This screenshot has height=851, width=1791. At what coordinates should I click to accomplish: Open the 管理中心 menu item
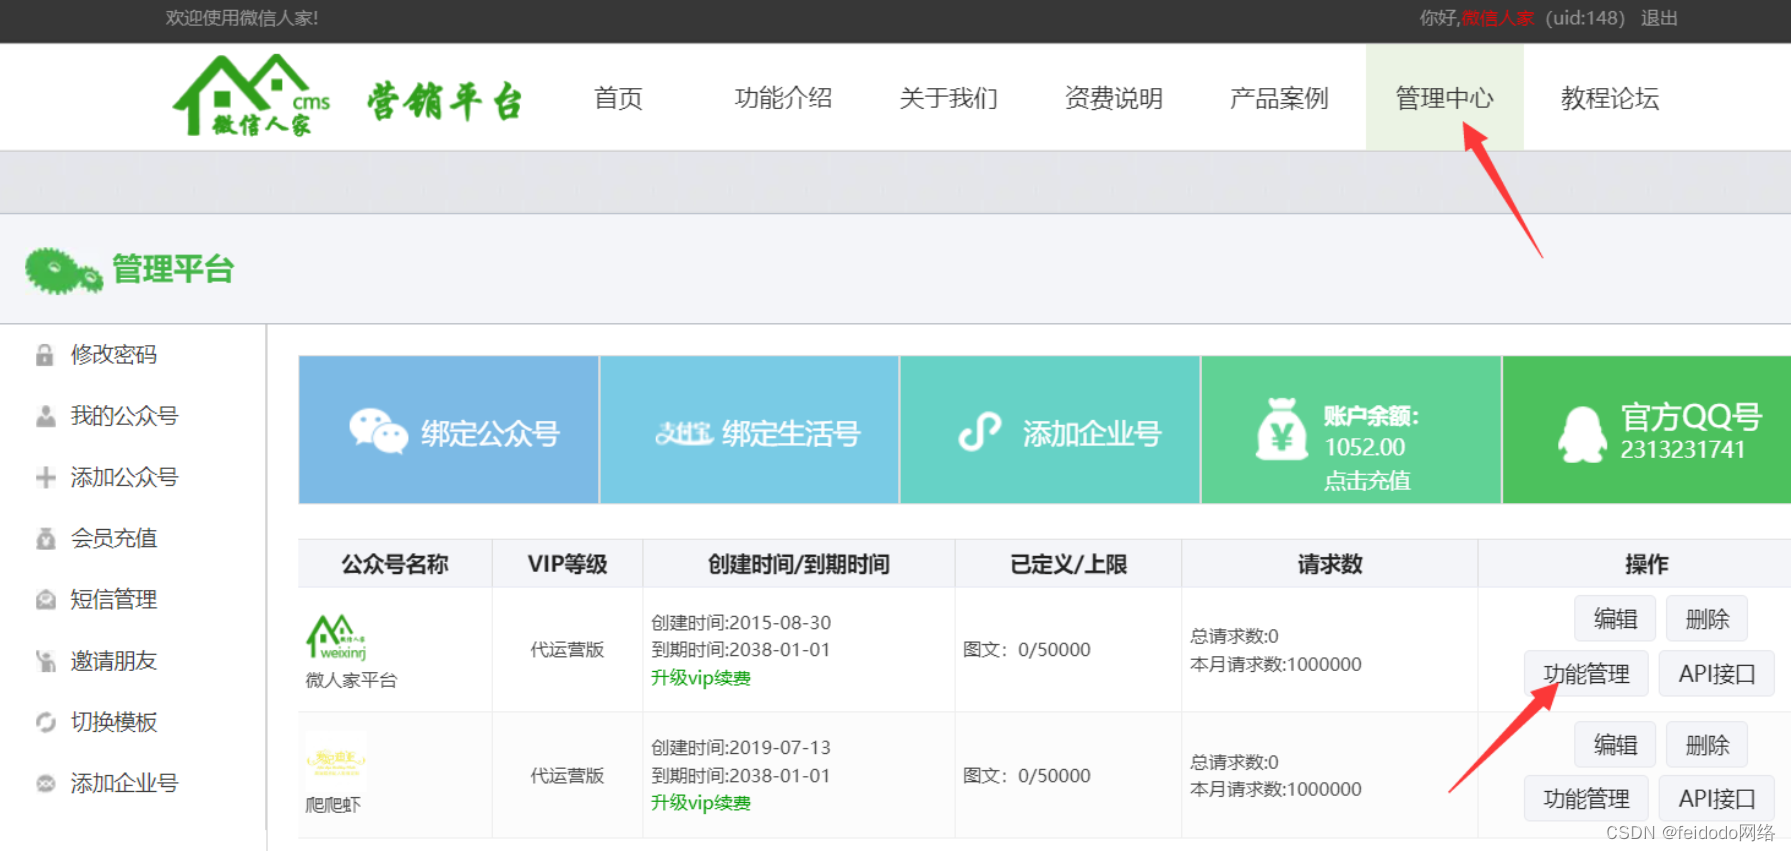click(x=1444, y=98)
